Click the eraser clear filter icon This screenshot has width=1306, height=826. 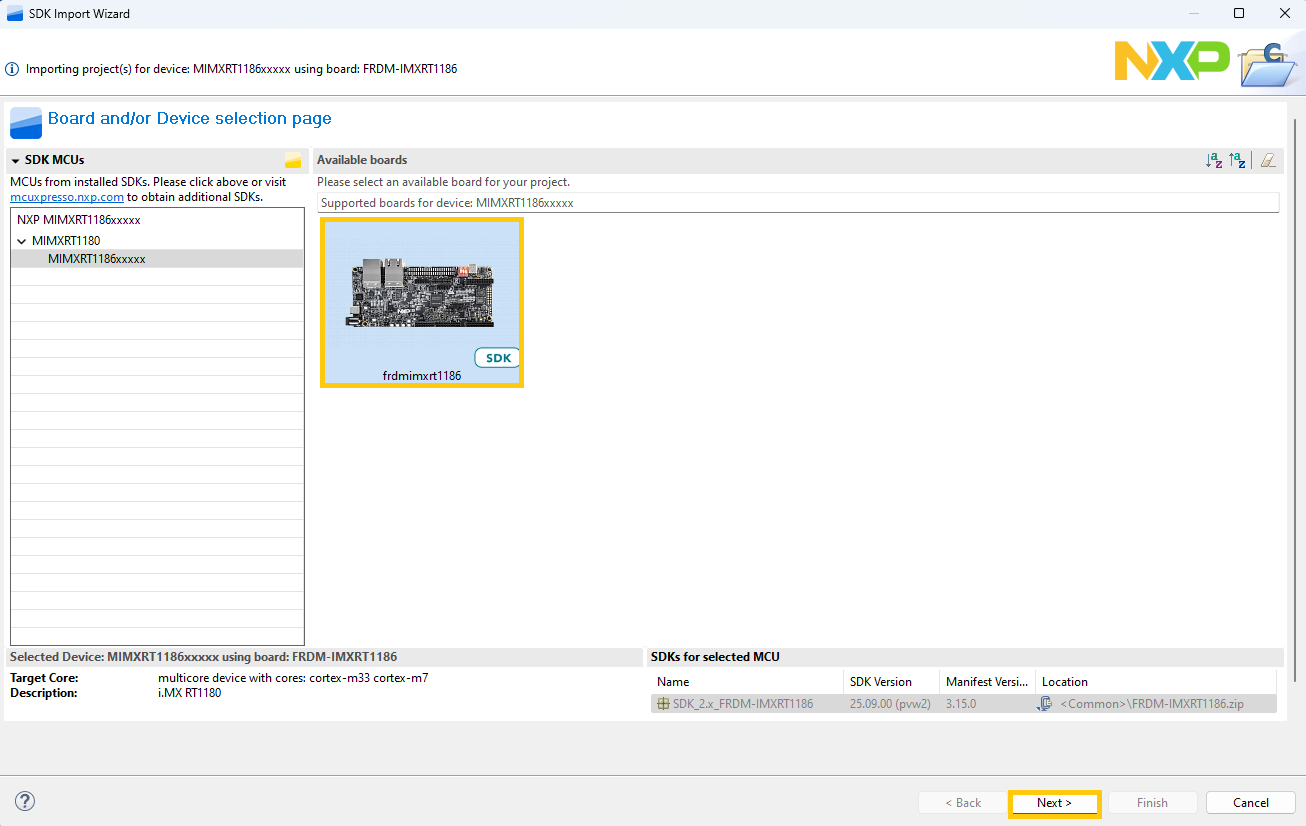tap(1267, 160)
